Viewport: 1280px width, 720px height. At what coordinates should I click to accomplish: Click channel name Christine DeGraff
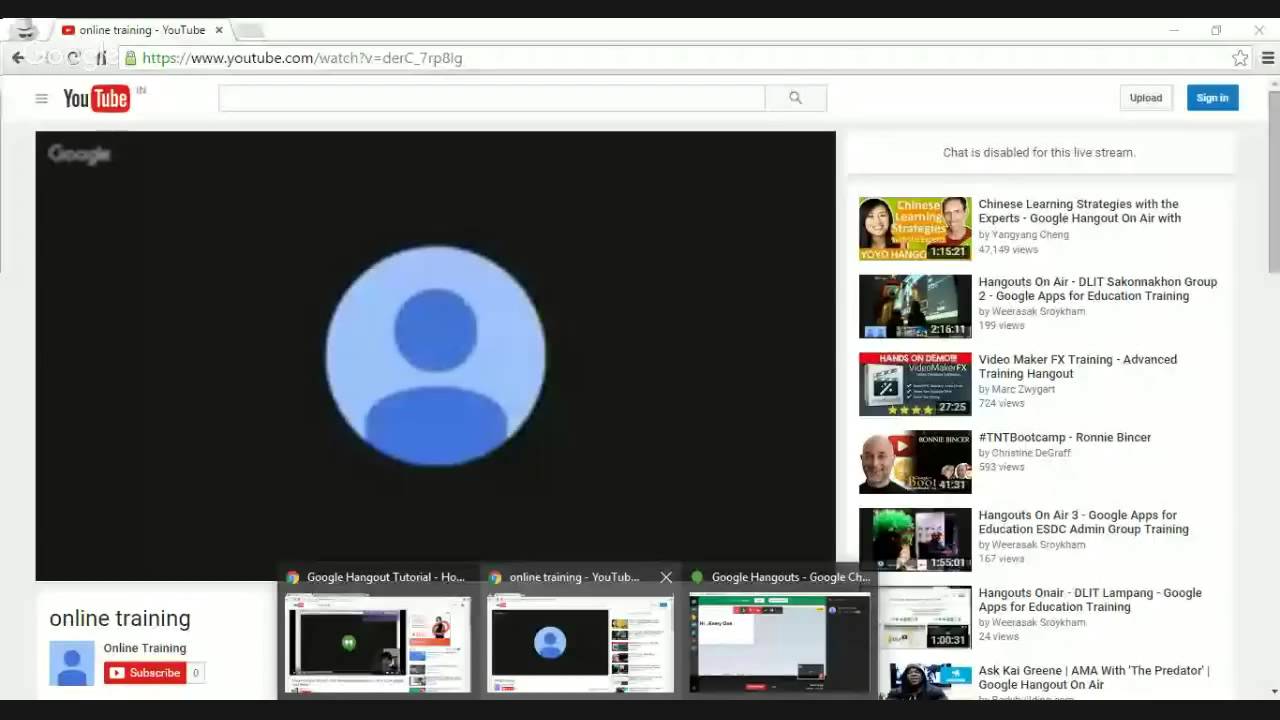coord(1031,453)
